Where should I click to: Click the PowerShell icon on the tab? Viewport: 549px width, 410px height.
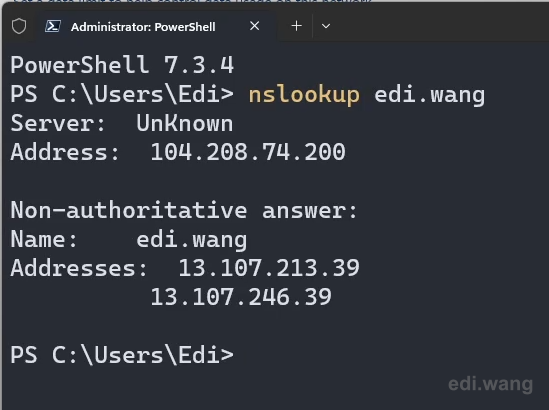pyautogui.click(x=53, y=26)
